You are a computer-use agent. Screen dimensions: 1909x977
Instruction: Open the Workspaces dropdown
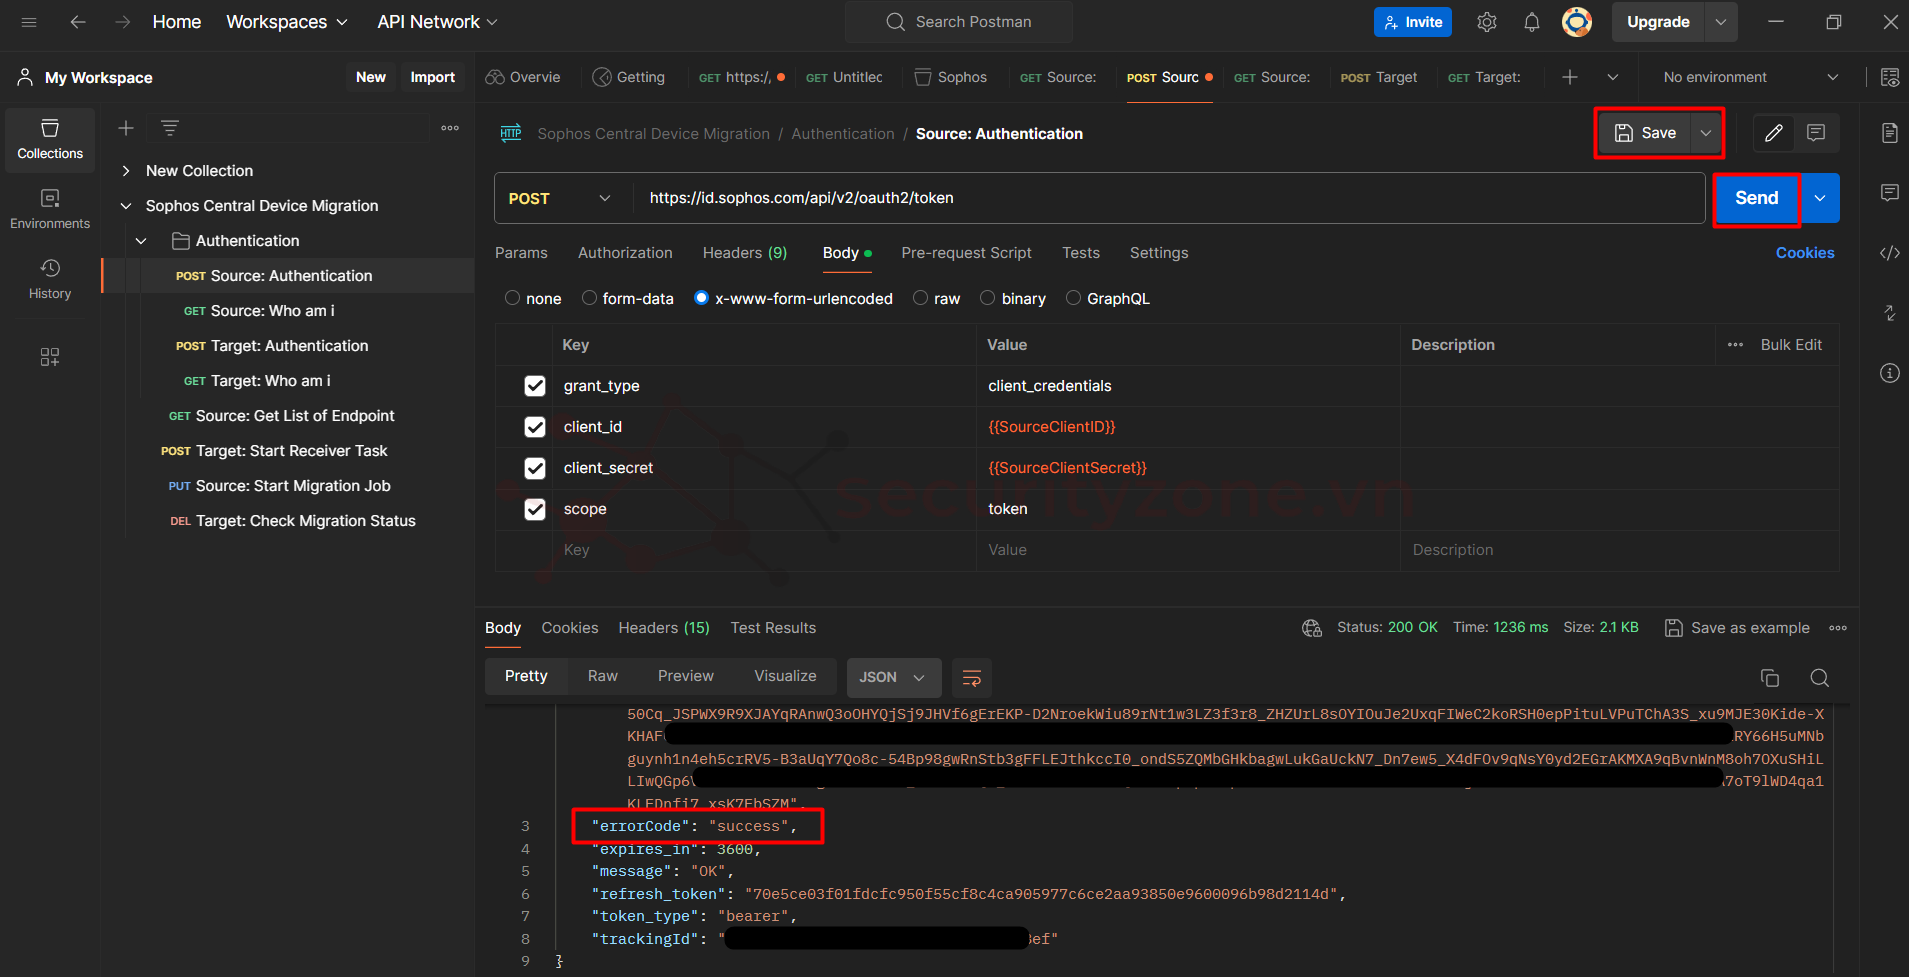287,22
